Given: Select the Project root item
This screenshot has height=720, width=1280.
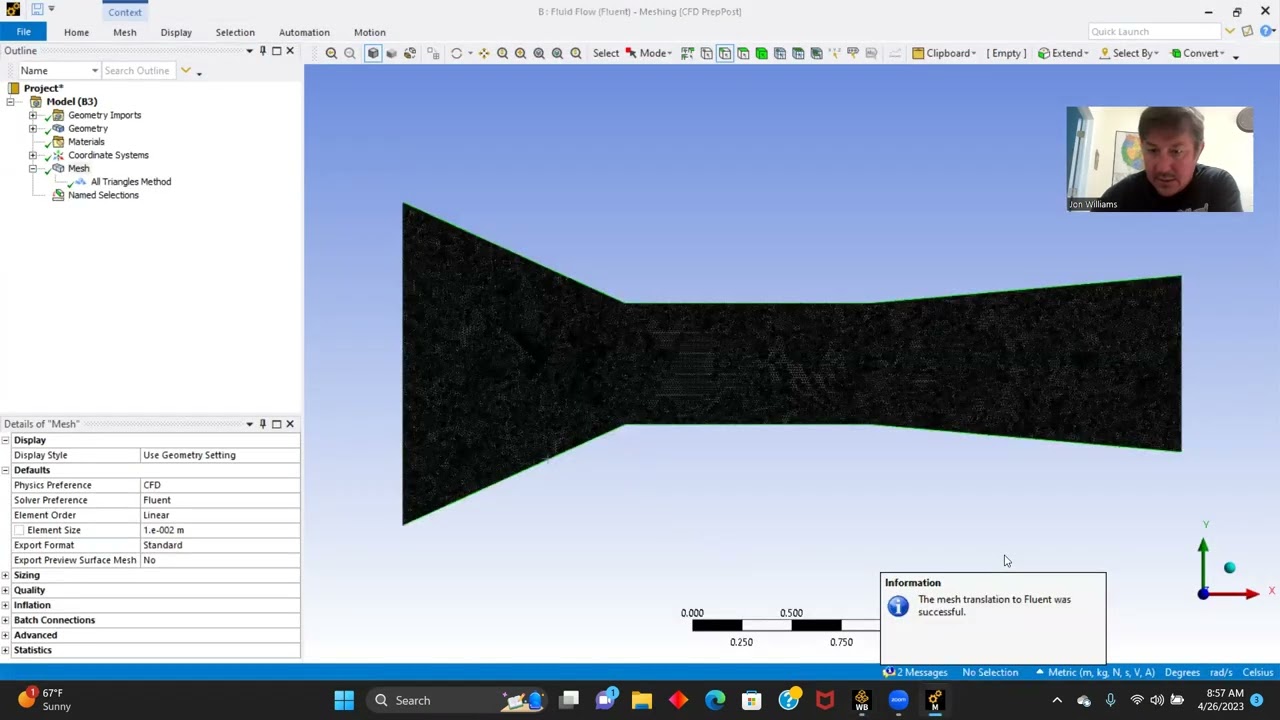Looking at the screenshot, I should click(x=43, y=88).
